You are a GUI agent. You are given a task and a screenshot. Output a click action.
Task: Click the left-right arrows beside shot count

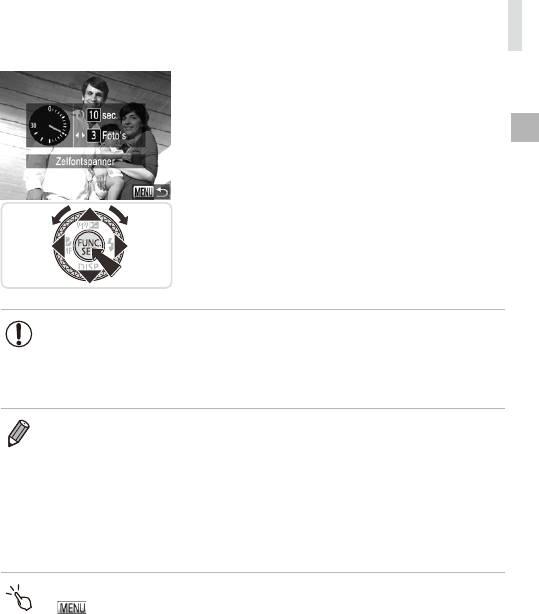click(80, 135)
